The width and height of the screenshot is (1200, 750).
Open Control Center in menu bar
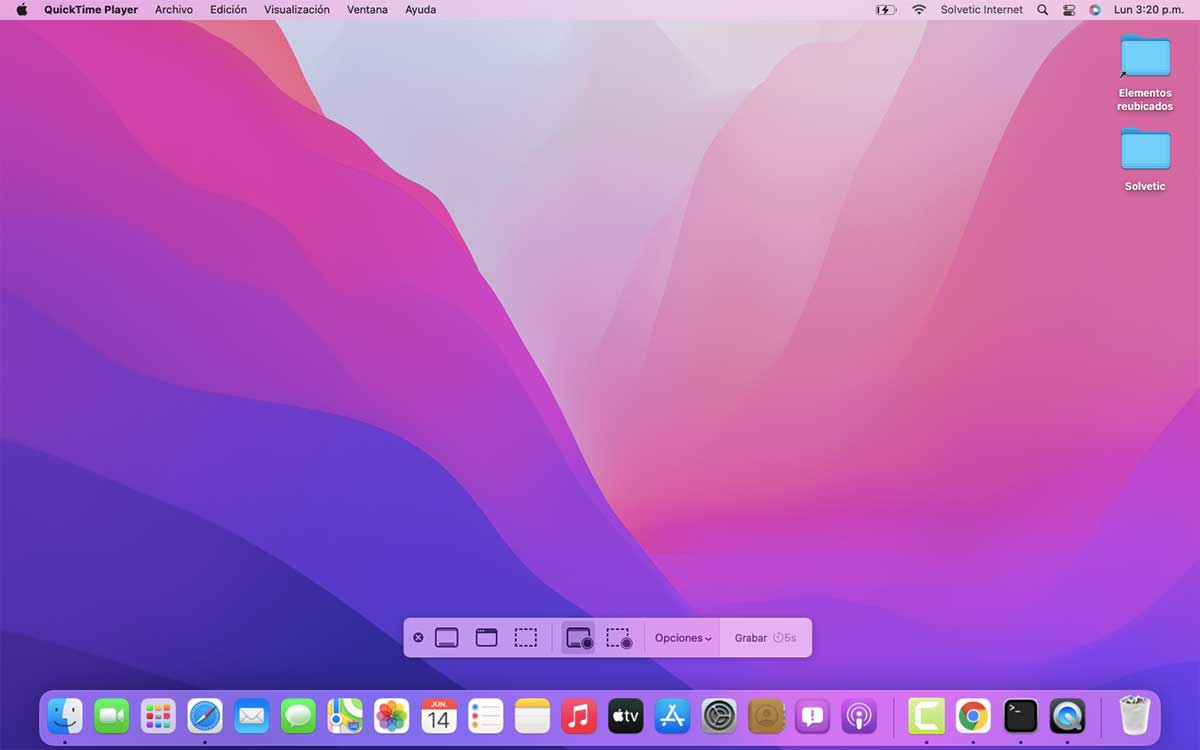(1069, 10)
